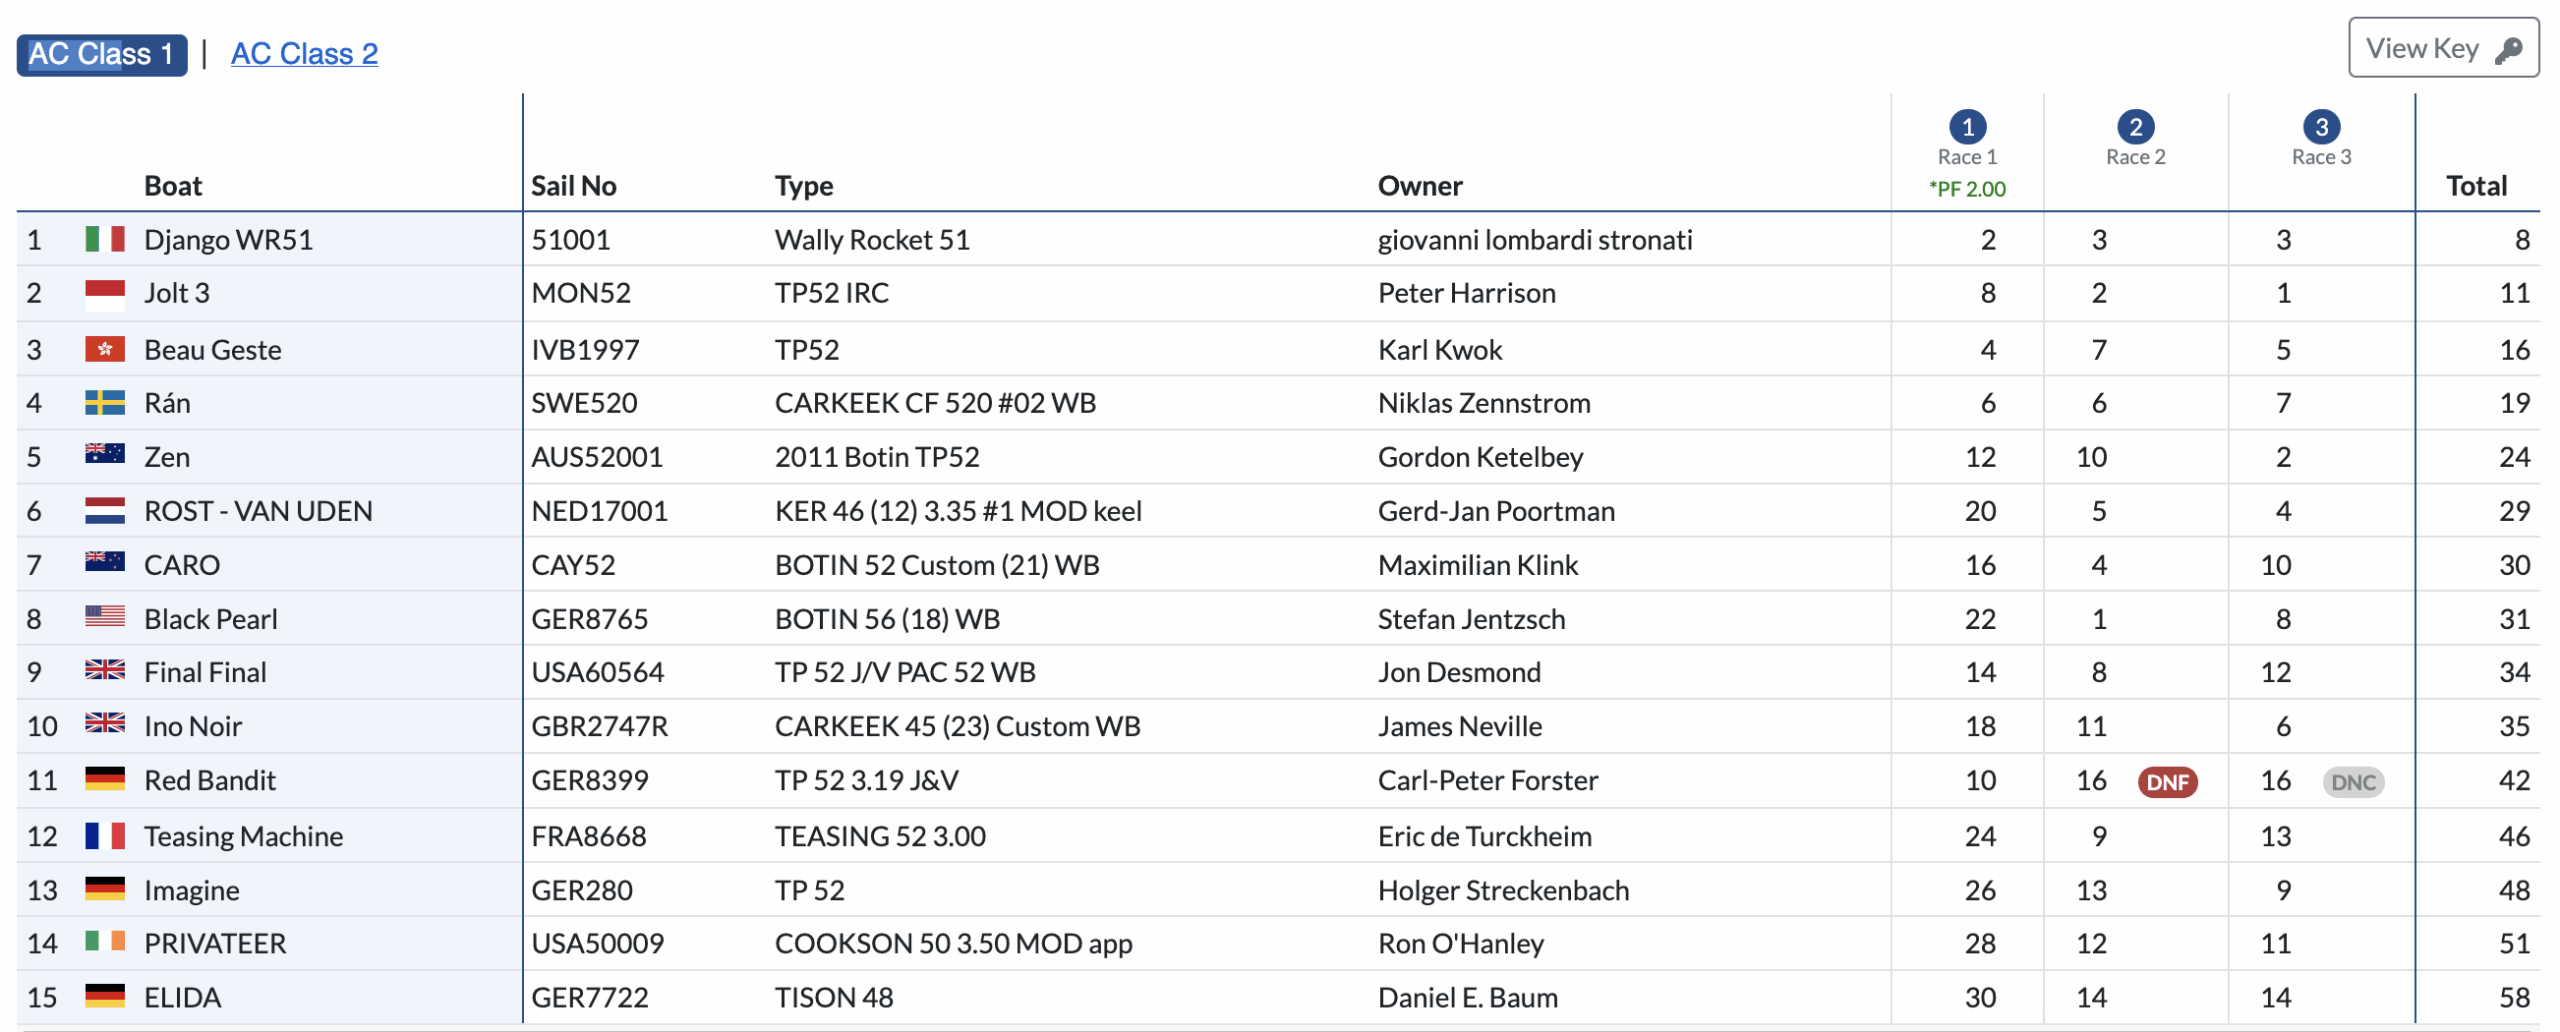2560x1032 pixels.
Task: Click the UK flag beside Final Final
Action: (105, 670)
